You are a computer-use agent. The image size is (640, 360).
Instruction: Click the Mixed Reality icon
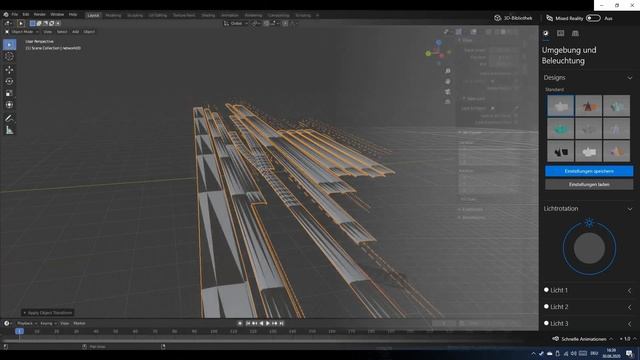pos(549,18)
